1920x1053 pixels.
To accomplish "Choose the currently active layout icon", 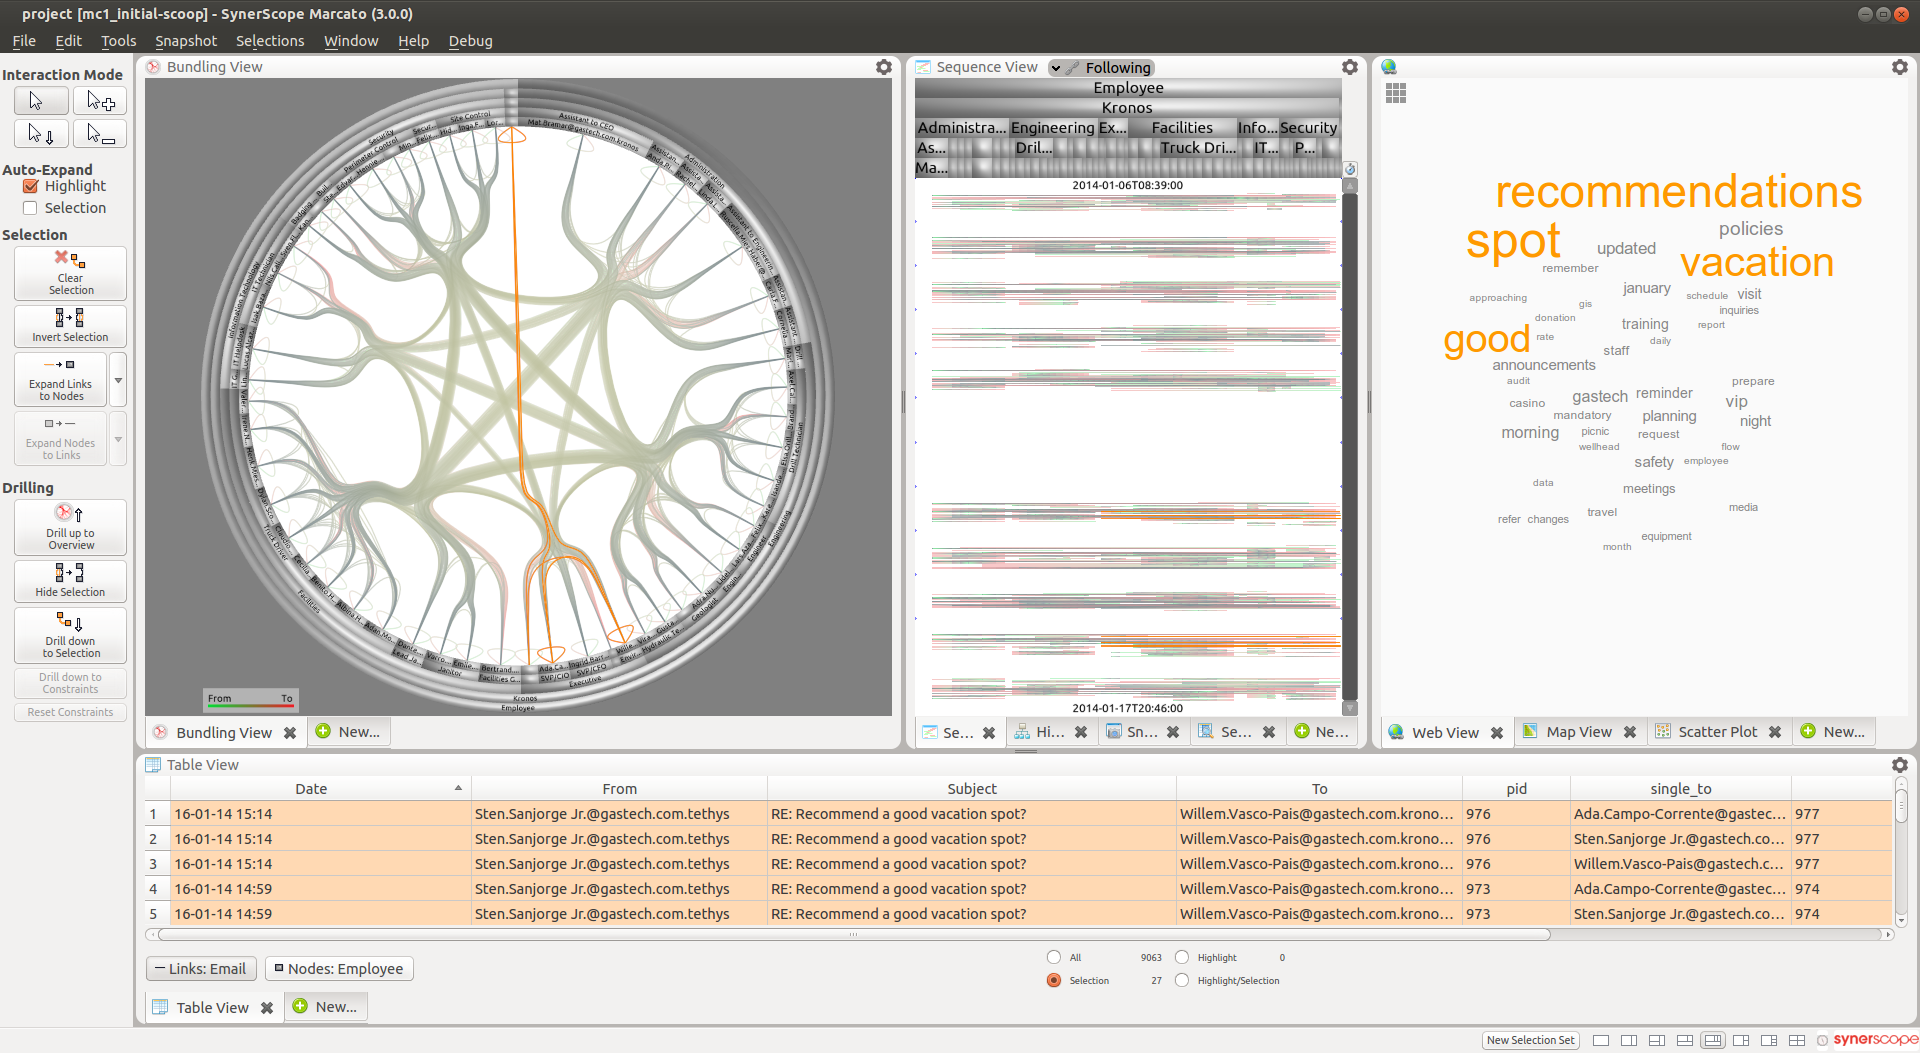I will click(x=1713, y=1041).
